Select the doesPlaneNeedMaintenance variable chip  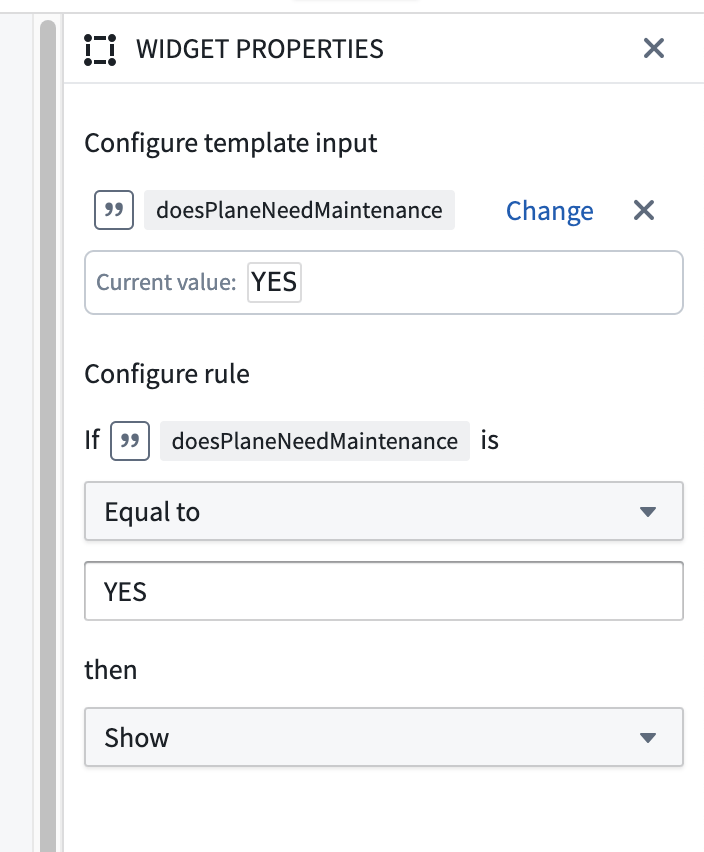pos(298,210)
